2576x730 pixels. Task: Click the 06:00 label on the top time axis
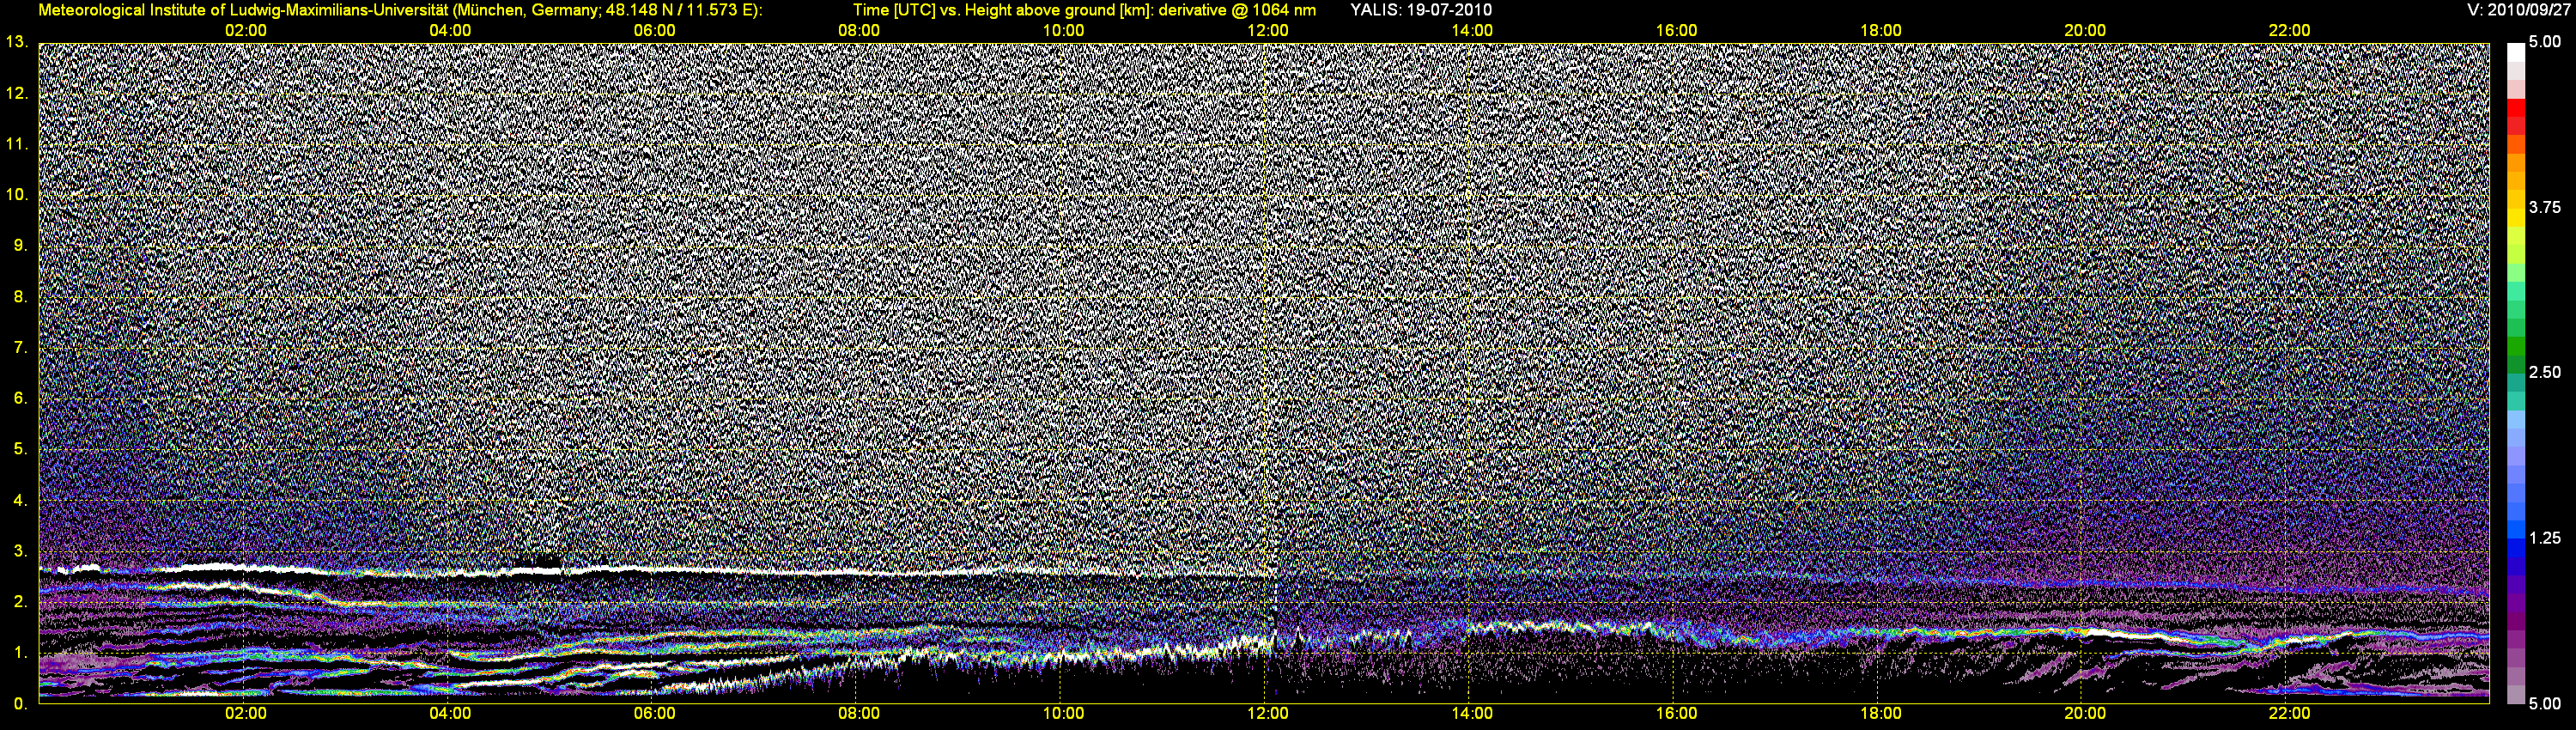tap(654, 31)
